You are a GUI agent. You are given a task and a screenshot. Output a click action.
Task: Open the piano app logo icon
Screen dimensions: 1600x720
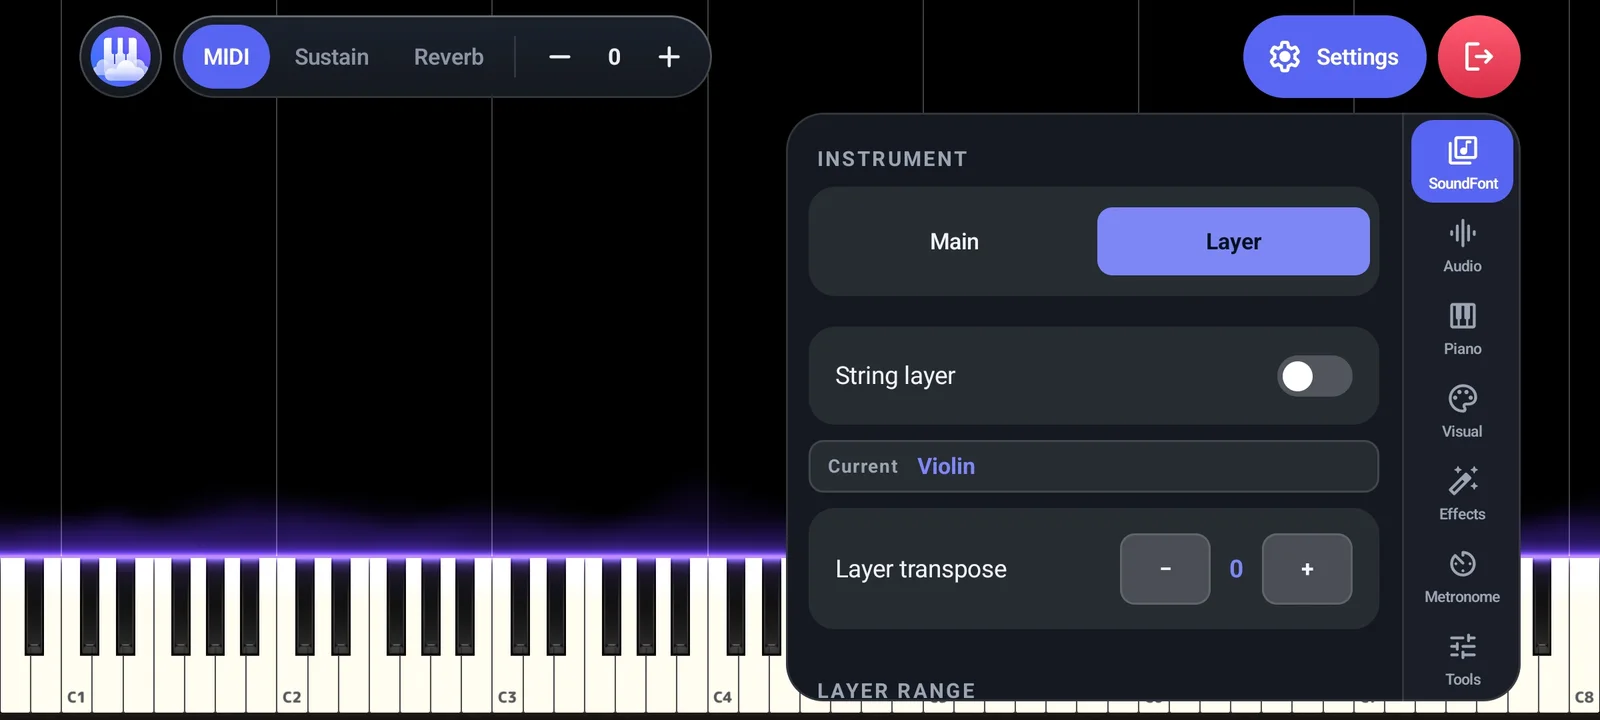pos(120,57)
